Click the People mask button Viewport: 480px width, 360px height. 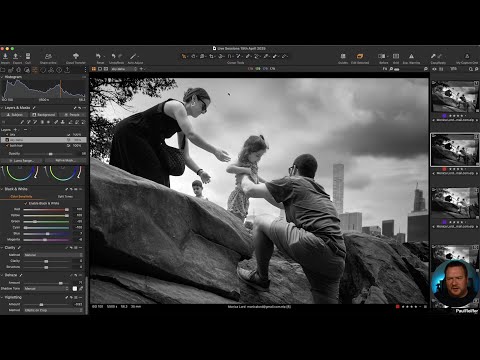(x=72, y=115)
